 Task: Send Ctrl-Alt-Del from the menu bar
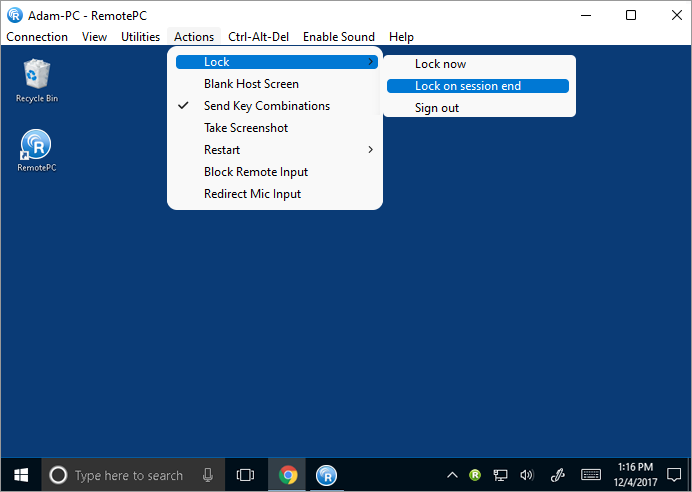tap(259, 37)
